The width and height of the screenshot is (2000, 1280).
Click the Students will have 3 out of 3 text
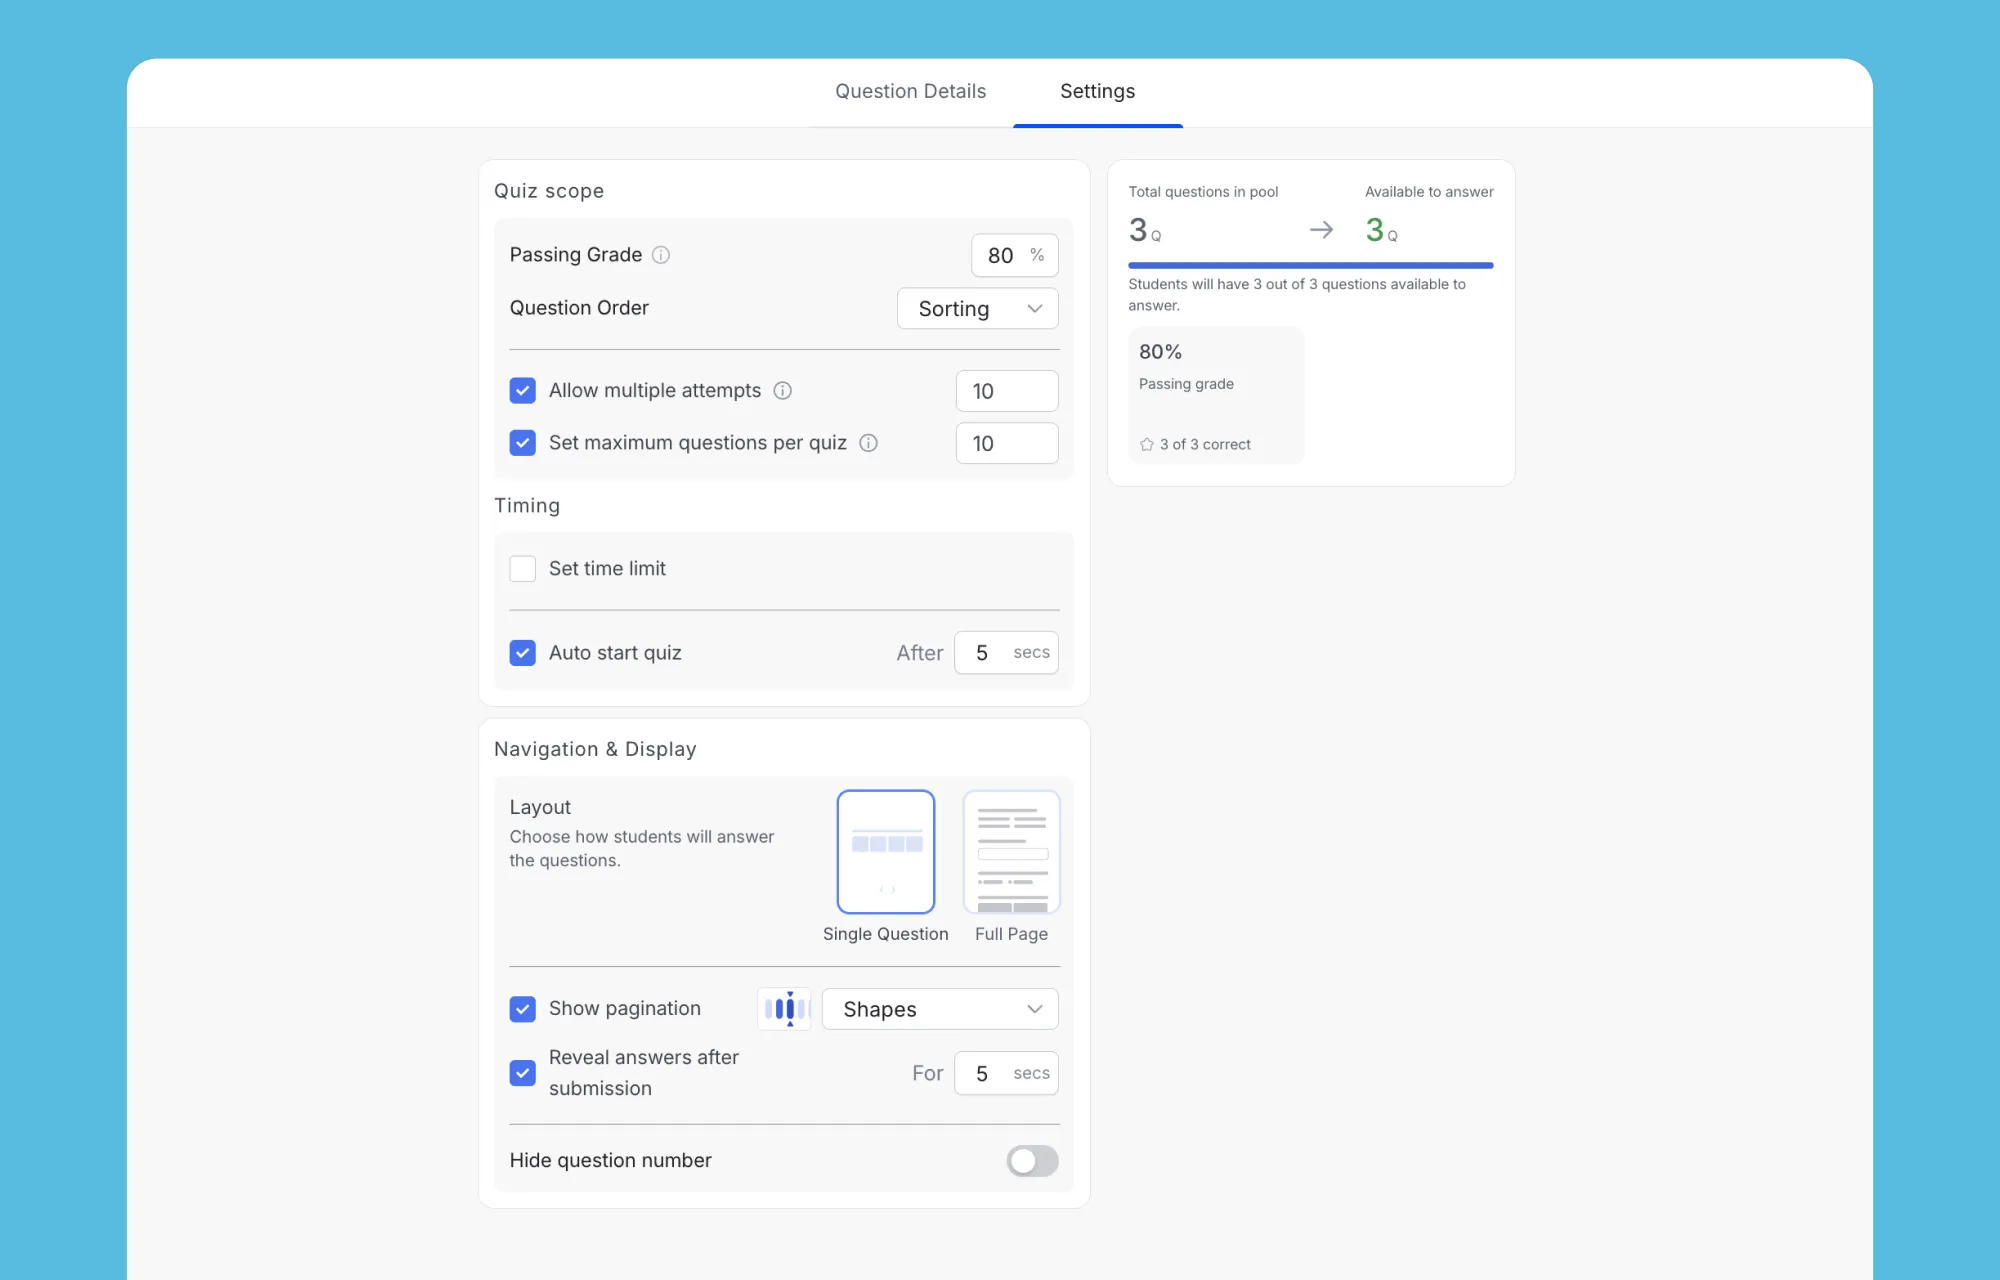(x=1297, y=295)
